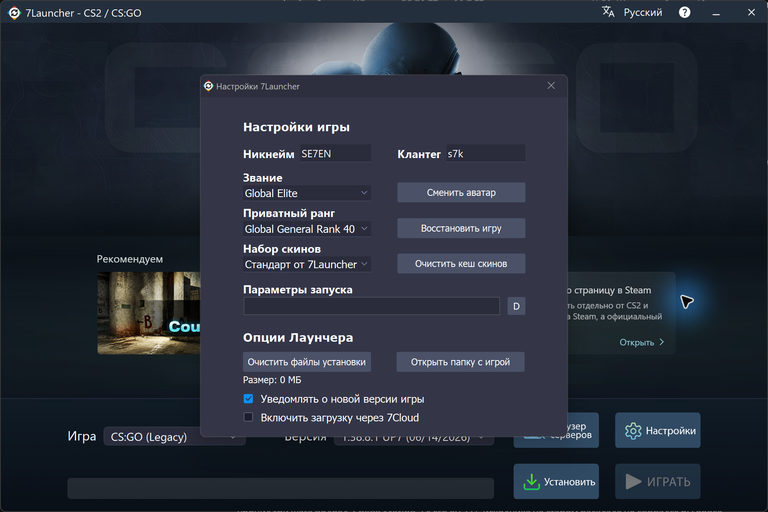This screenshot has height=512, width=768.
Task: Open the language translate icon
Action: pos(608,12)
